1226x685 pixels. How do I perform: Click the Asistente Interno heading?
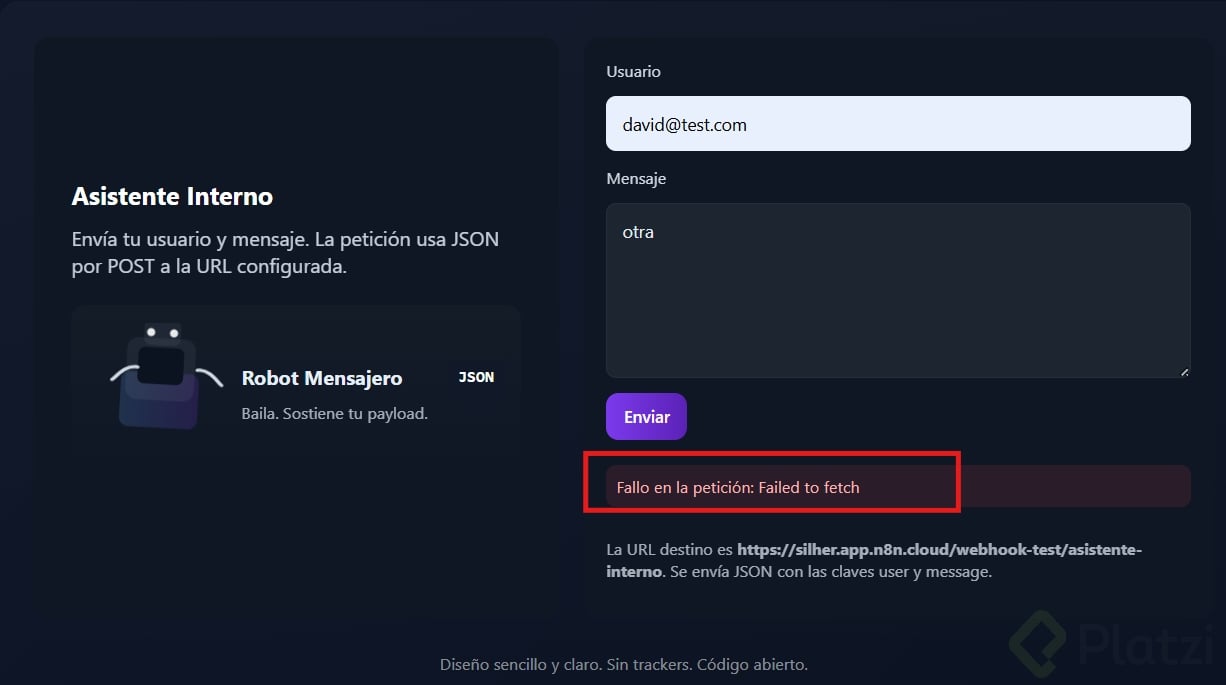pyautogui.click(x=172, y=196)
